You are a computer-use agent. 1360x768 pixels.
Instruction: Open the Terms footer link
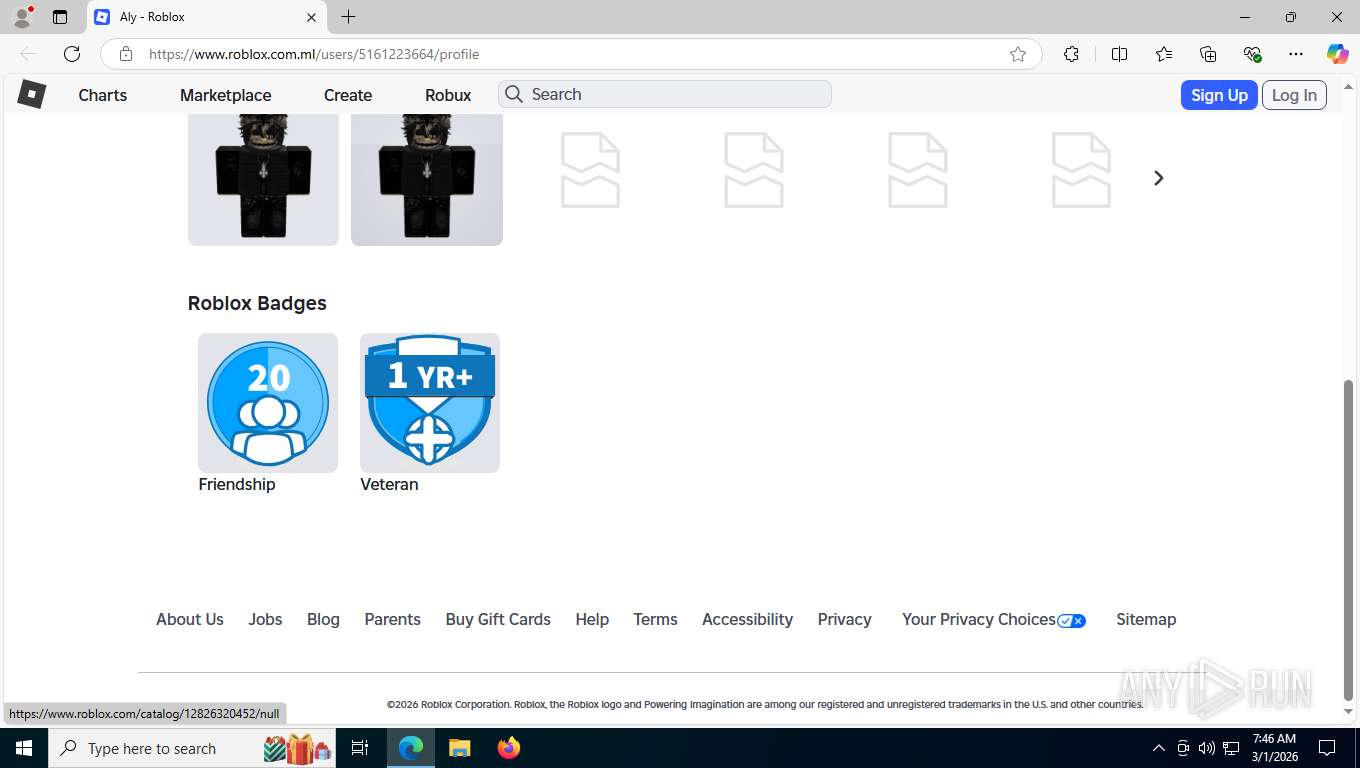click(x=655, y=619)
